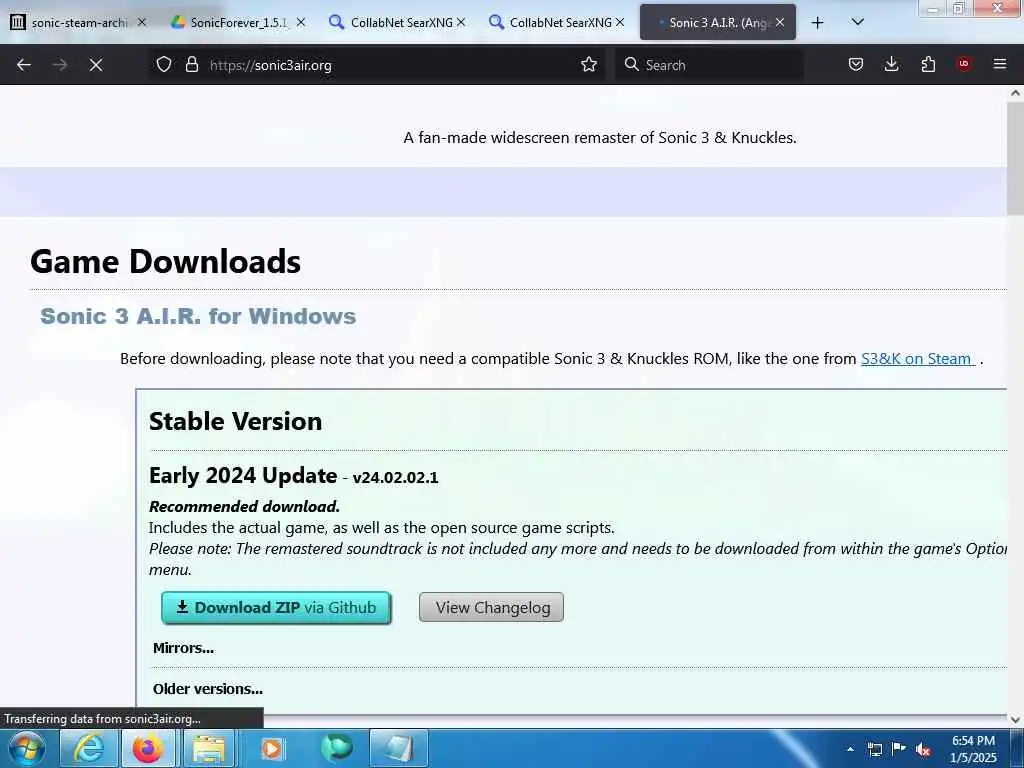This screenshot has width=1024, height=768.
Task: Open the Firefox application menu
Action: pyautogui.click(x=1000, y=65)
